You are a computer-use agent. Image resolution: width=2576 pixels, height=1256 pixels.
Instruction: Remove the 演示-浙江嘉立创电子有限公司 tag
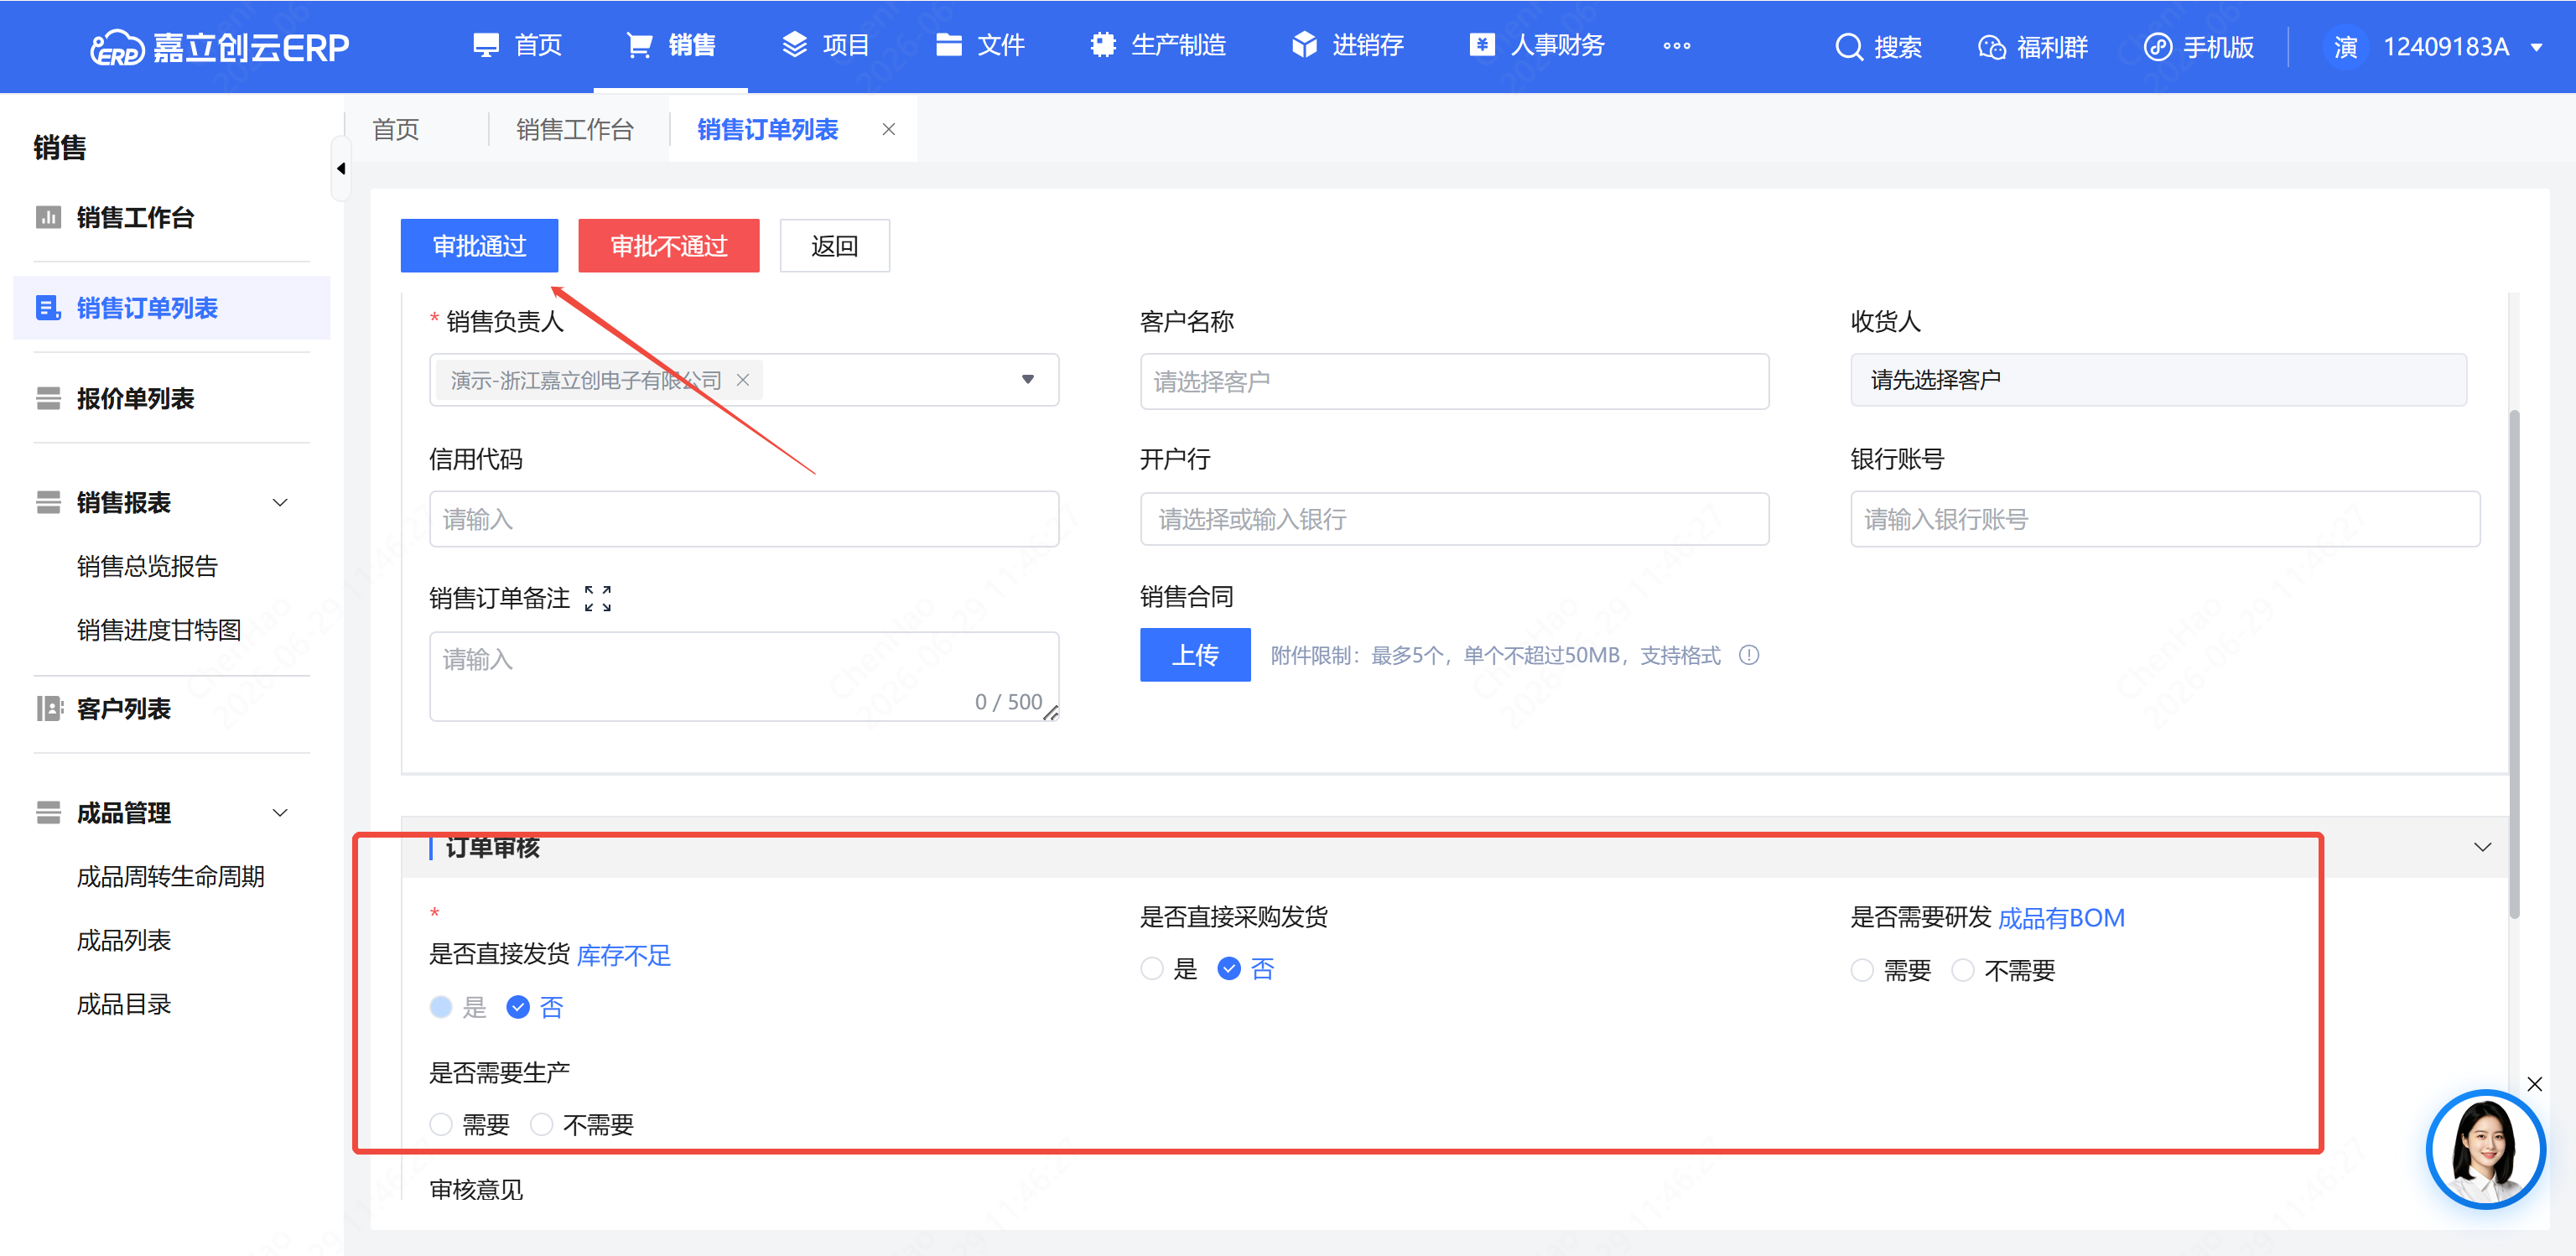point(743,380)
